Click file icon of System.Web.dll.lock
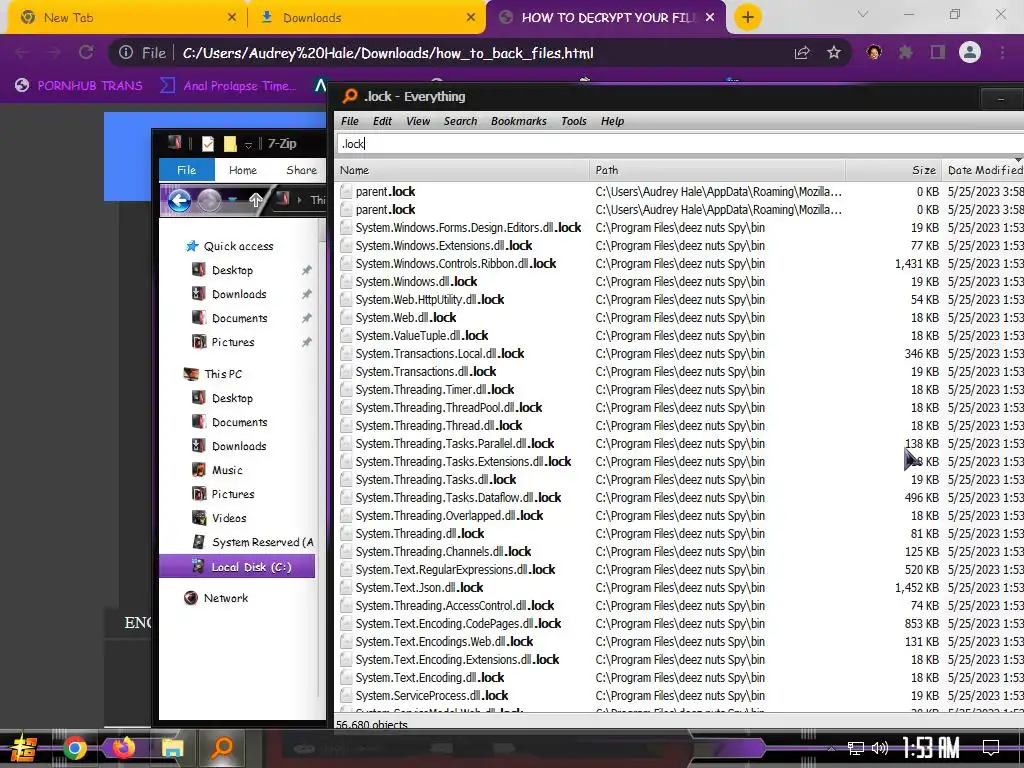Viewport: 1024px width, 768px height. (x=346, y=317)
